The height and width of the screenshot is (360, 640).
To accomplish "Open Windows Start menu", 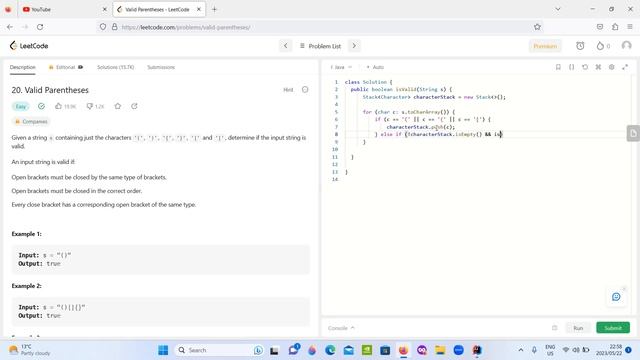I will (163, 350).
